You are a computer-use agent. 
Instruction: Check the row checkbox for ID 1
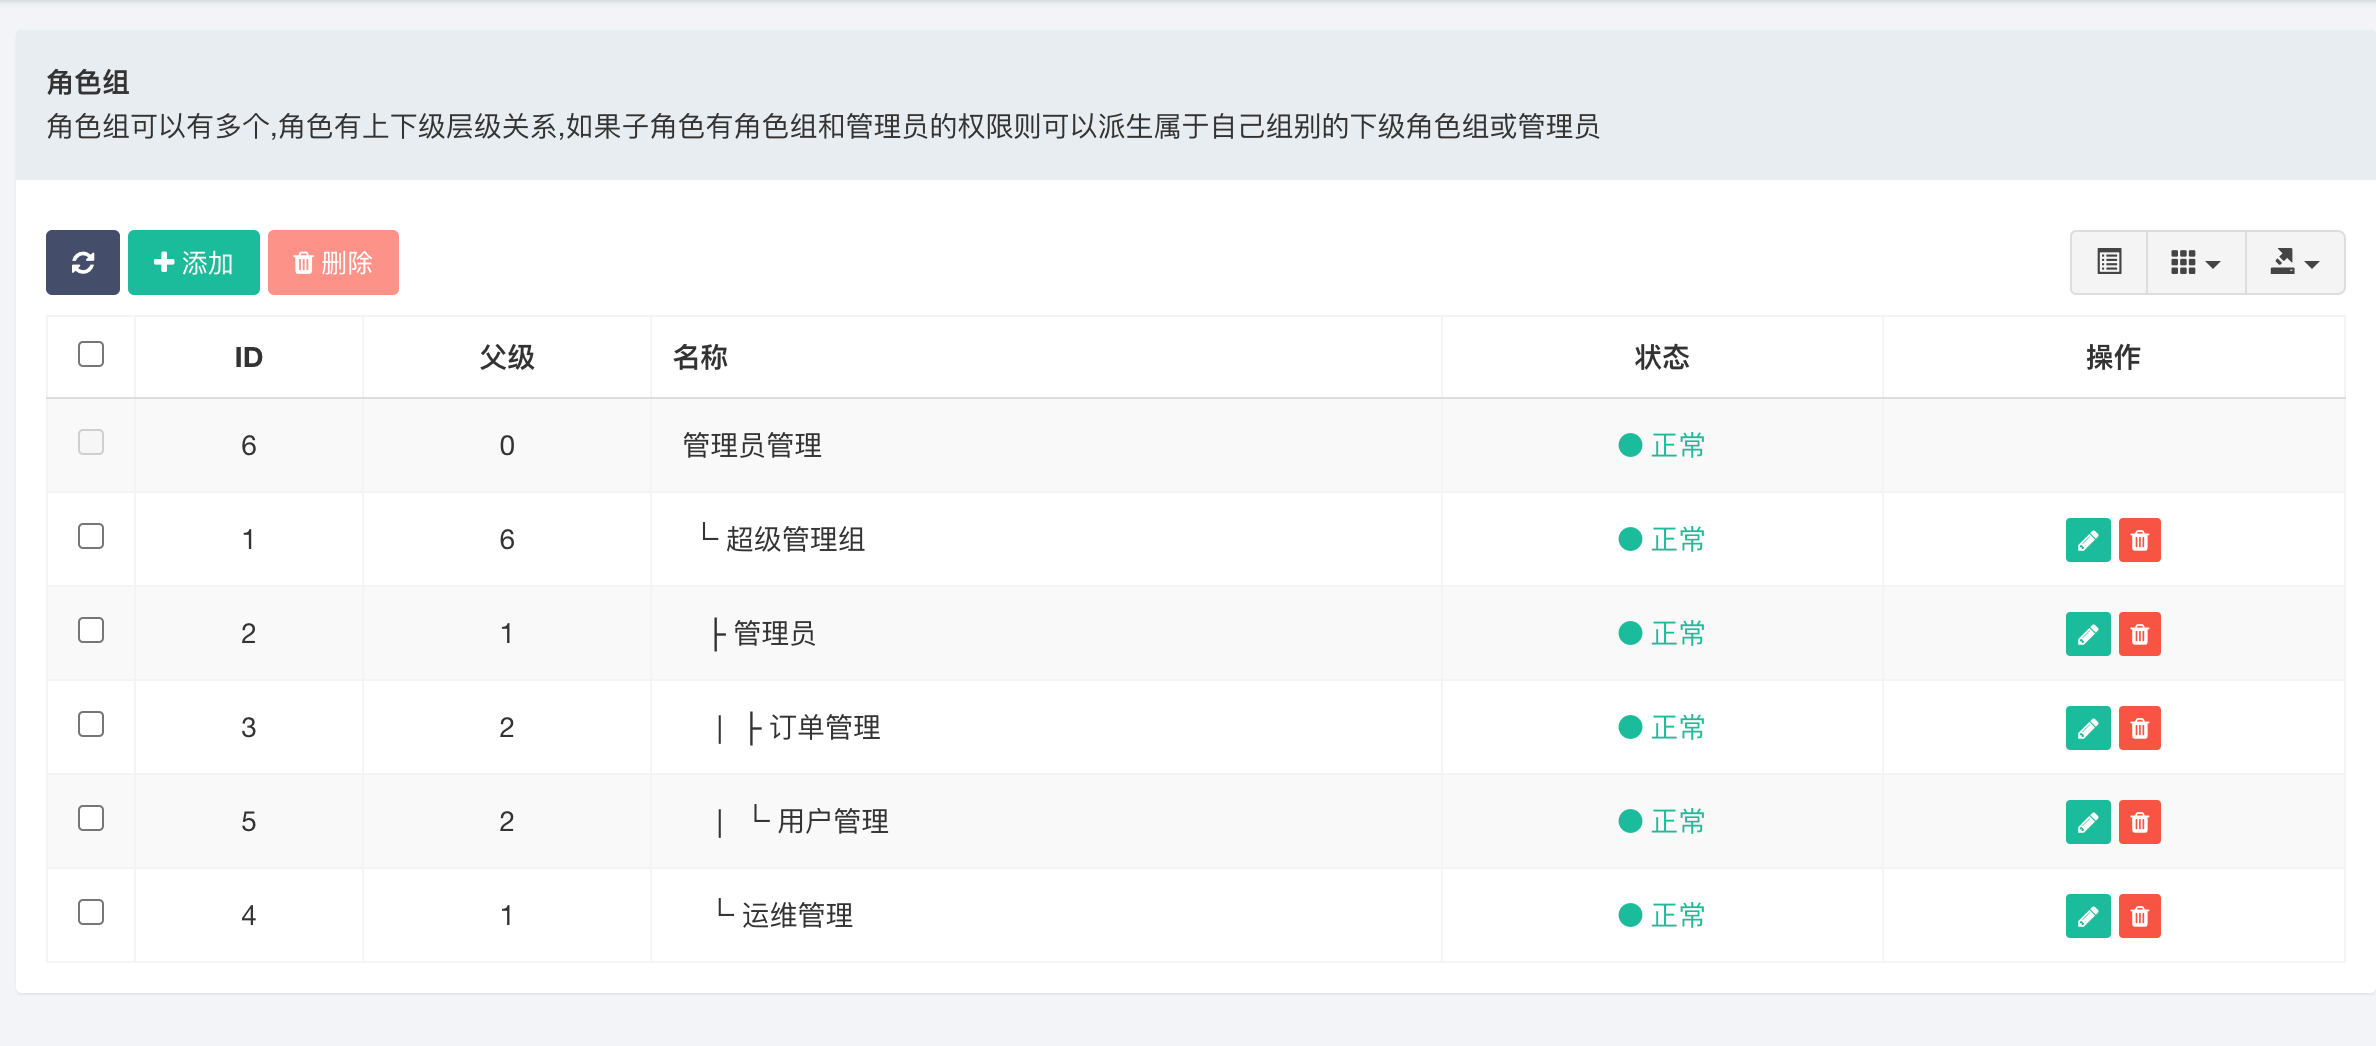(x=90, y=536)
